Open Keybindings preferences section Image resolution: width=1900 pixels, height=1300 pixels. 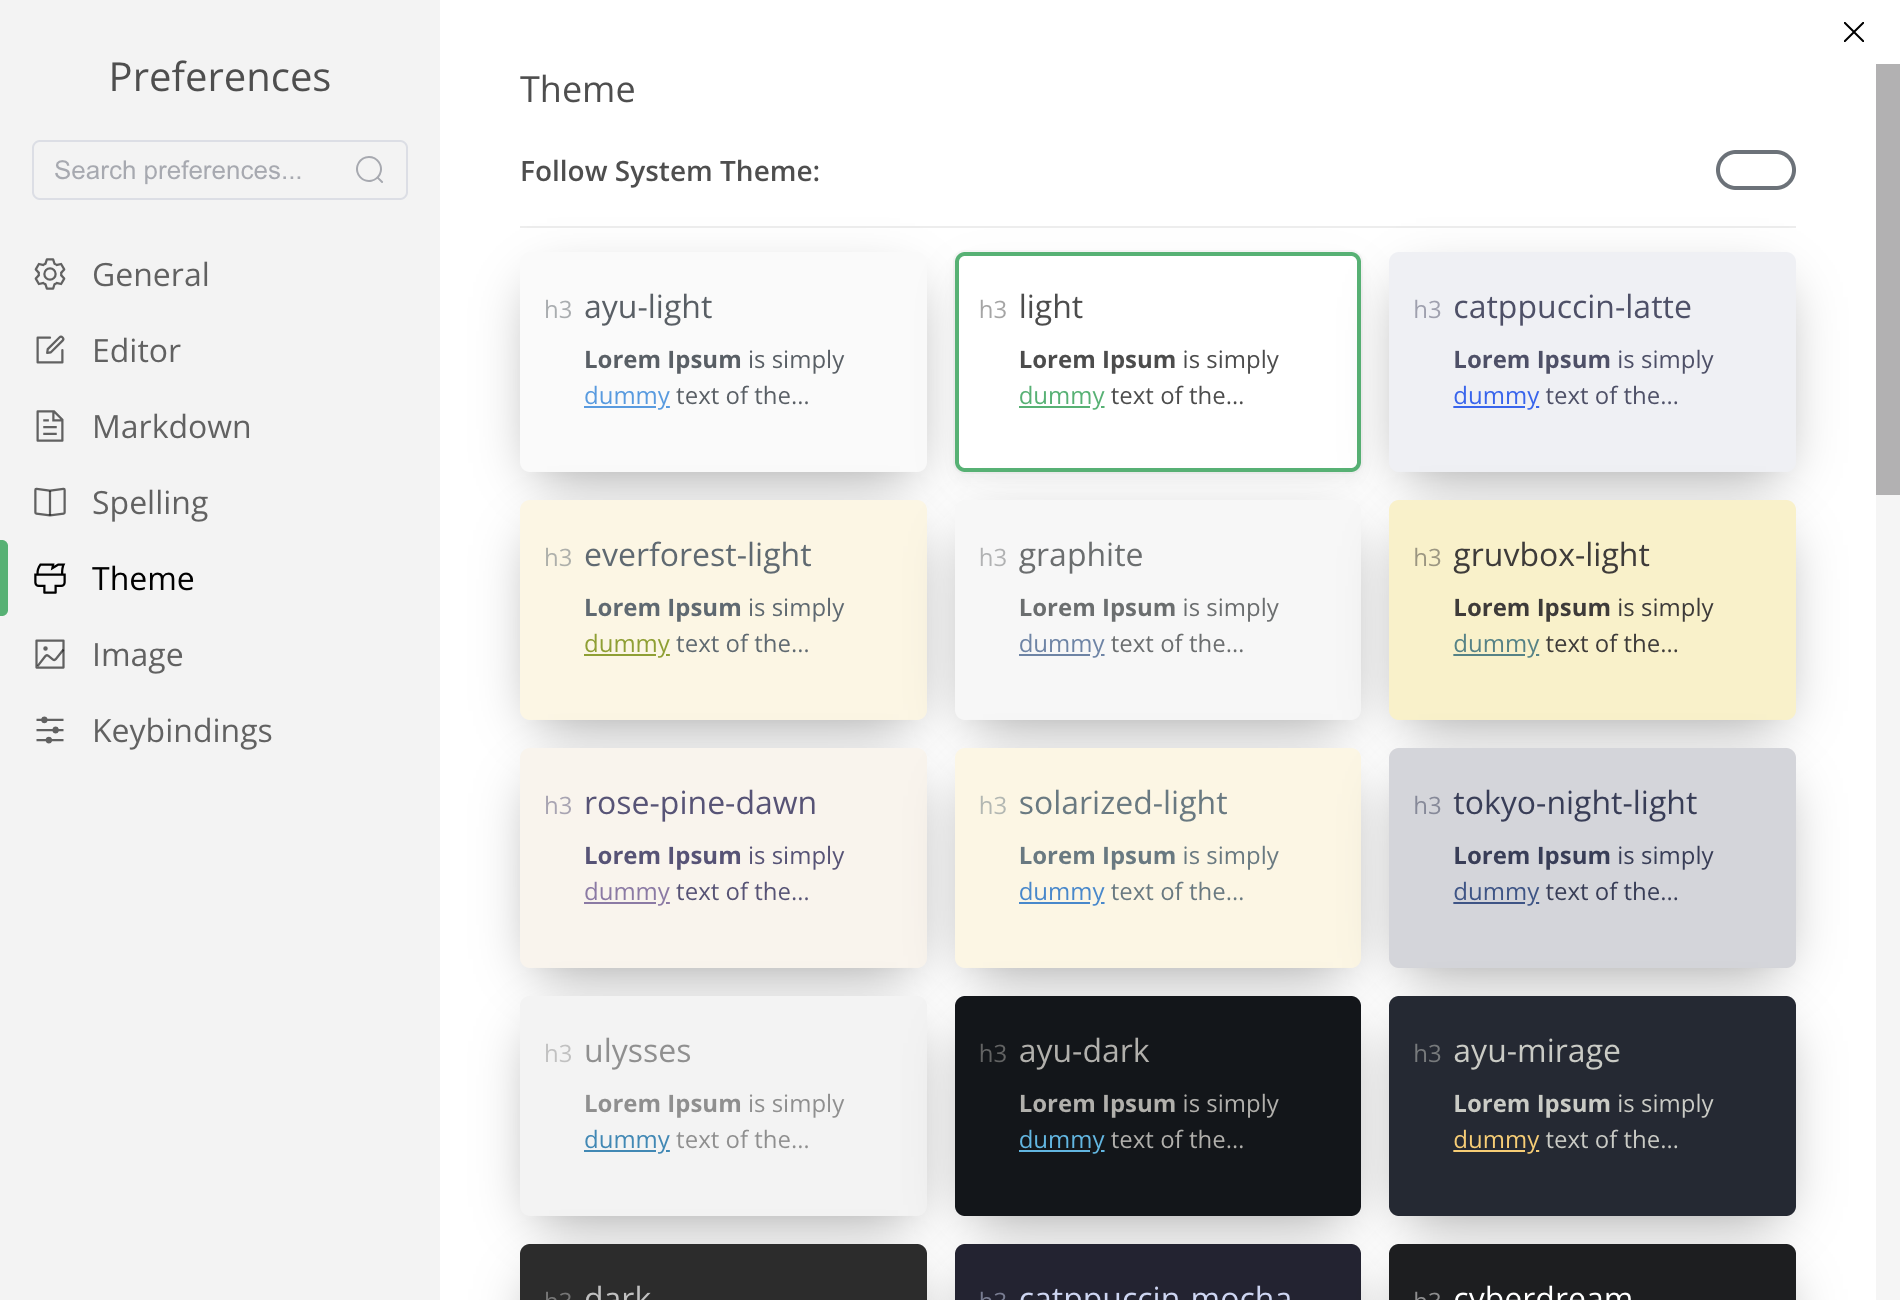[220, 730]
